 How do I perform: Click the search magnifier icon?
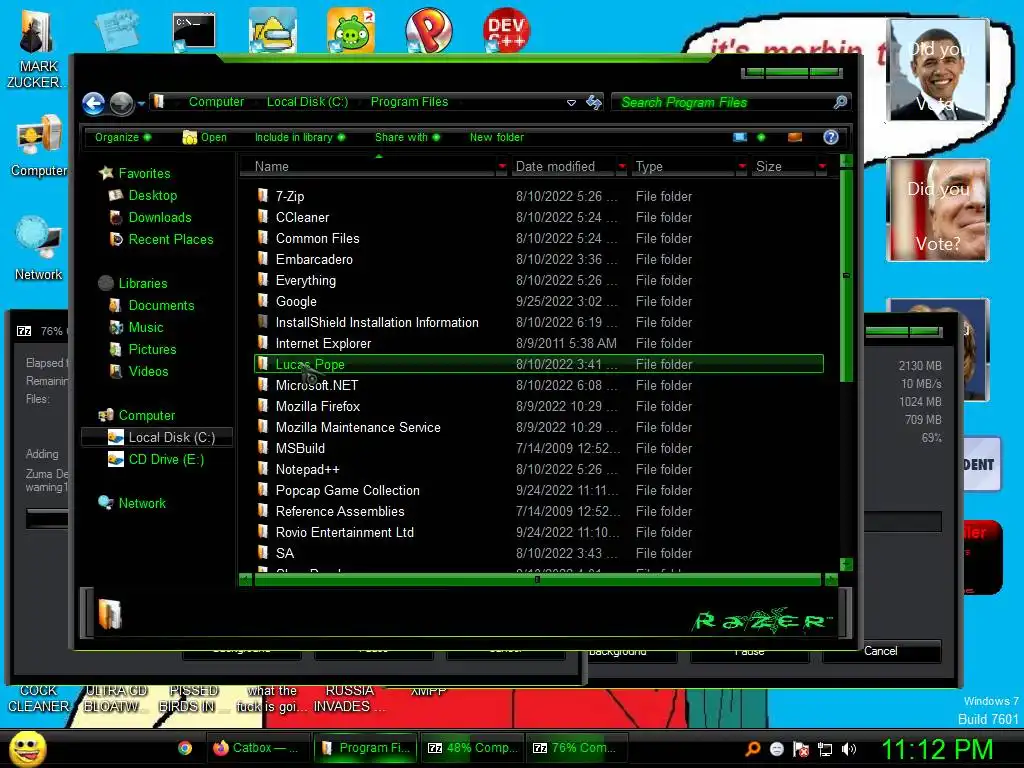(x=841, y=102)
